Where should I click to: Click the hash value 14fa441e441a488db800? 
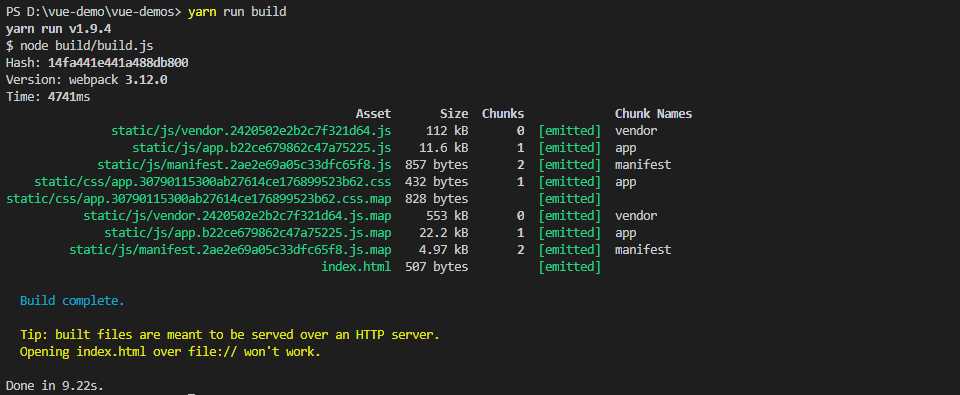[x=118, y=62]
